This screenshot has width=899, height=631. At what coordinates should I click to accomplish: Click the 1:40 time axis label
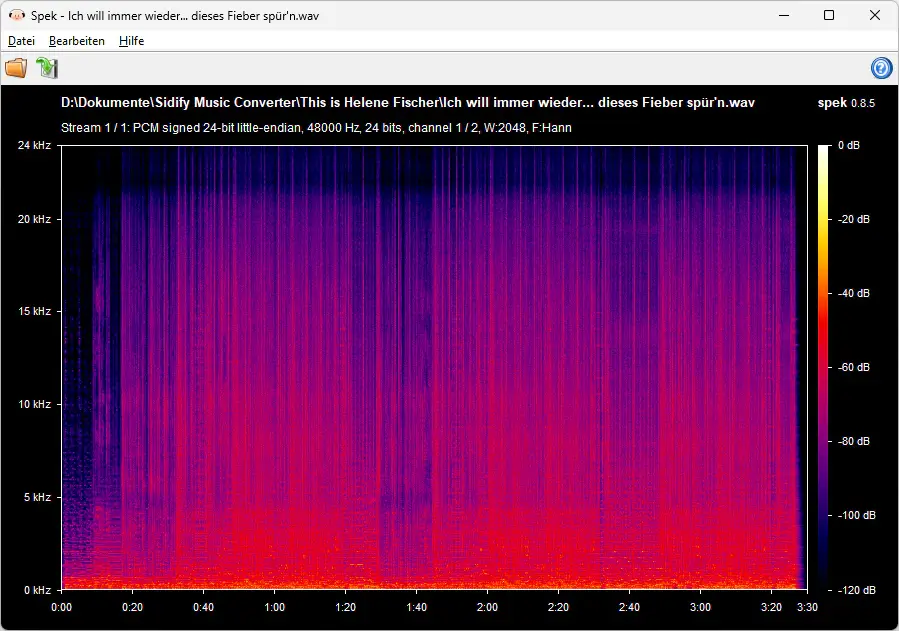[416, 607]
